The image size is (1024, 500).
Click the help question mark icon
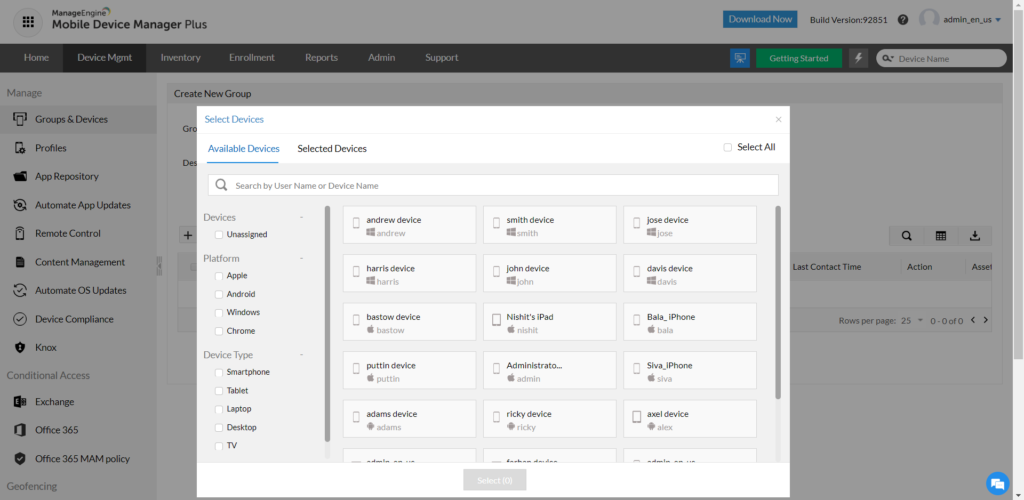[x=903, y=19]
